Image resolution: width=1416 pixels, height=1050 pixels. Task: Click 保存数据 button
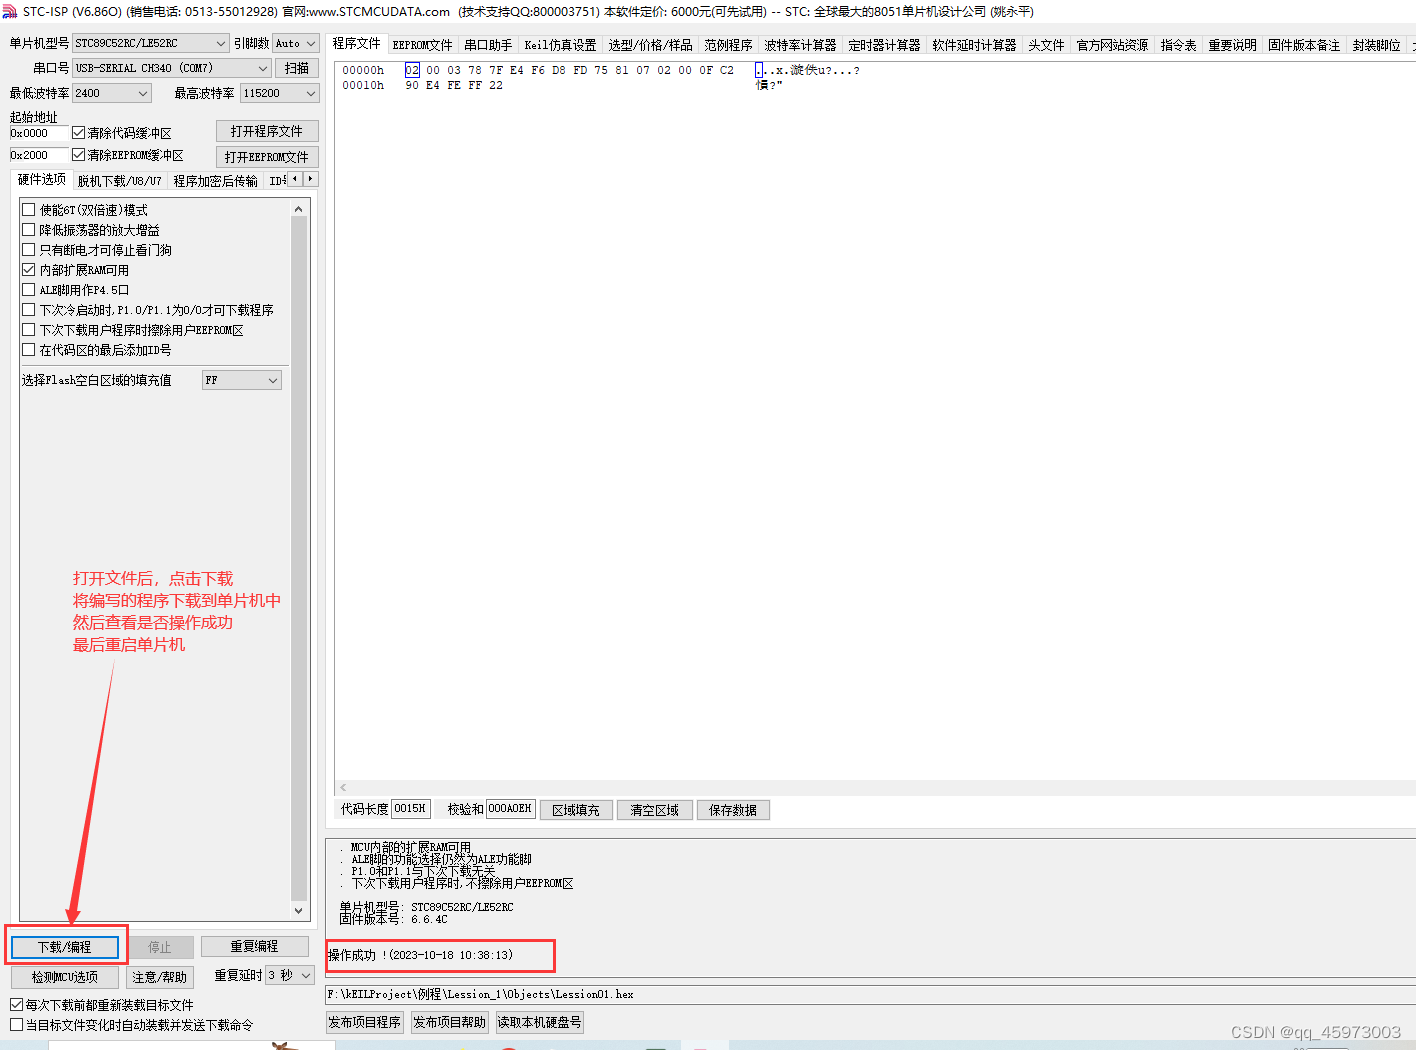(733, 810)
